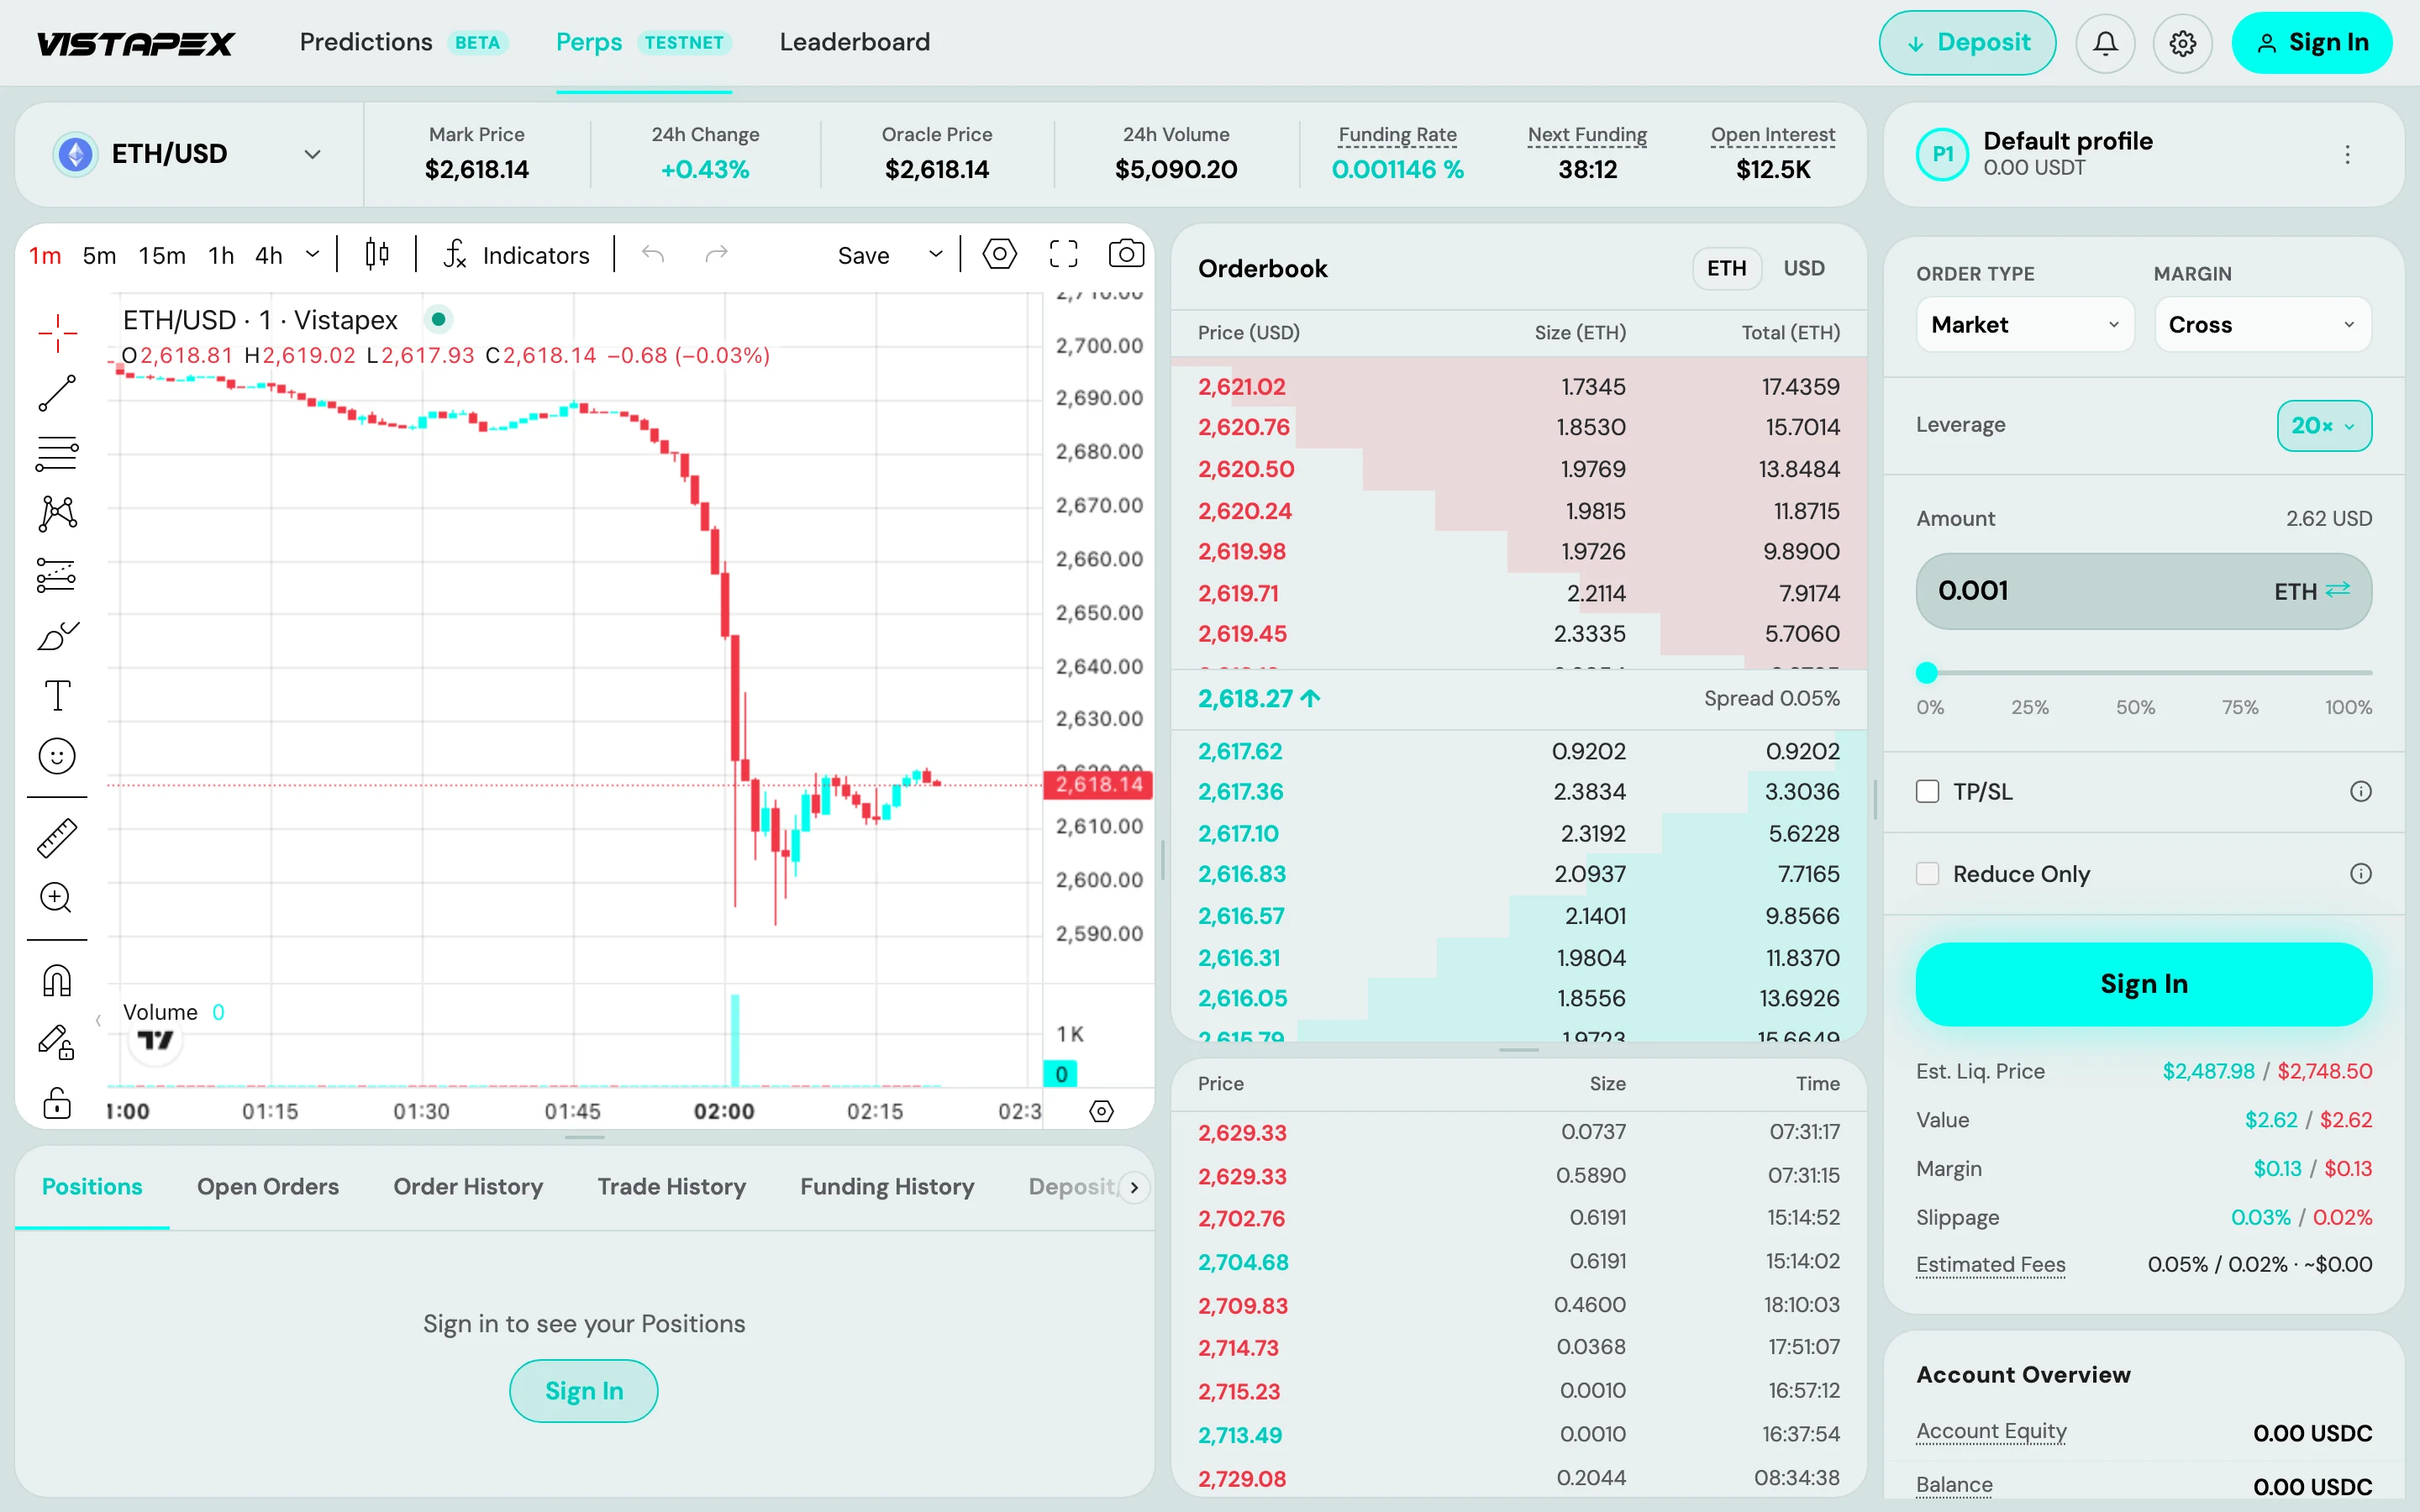
Task: Swap amount currency from ETH
Action: point(2338,590)
